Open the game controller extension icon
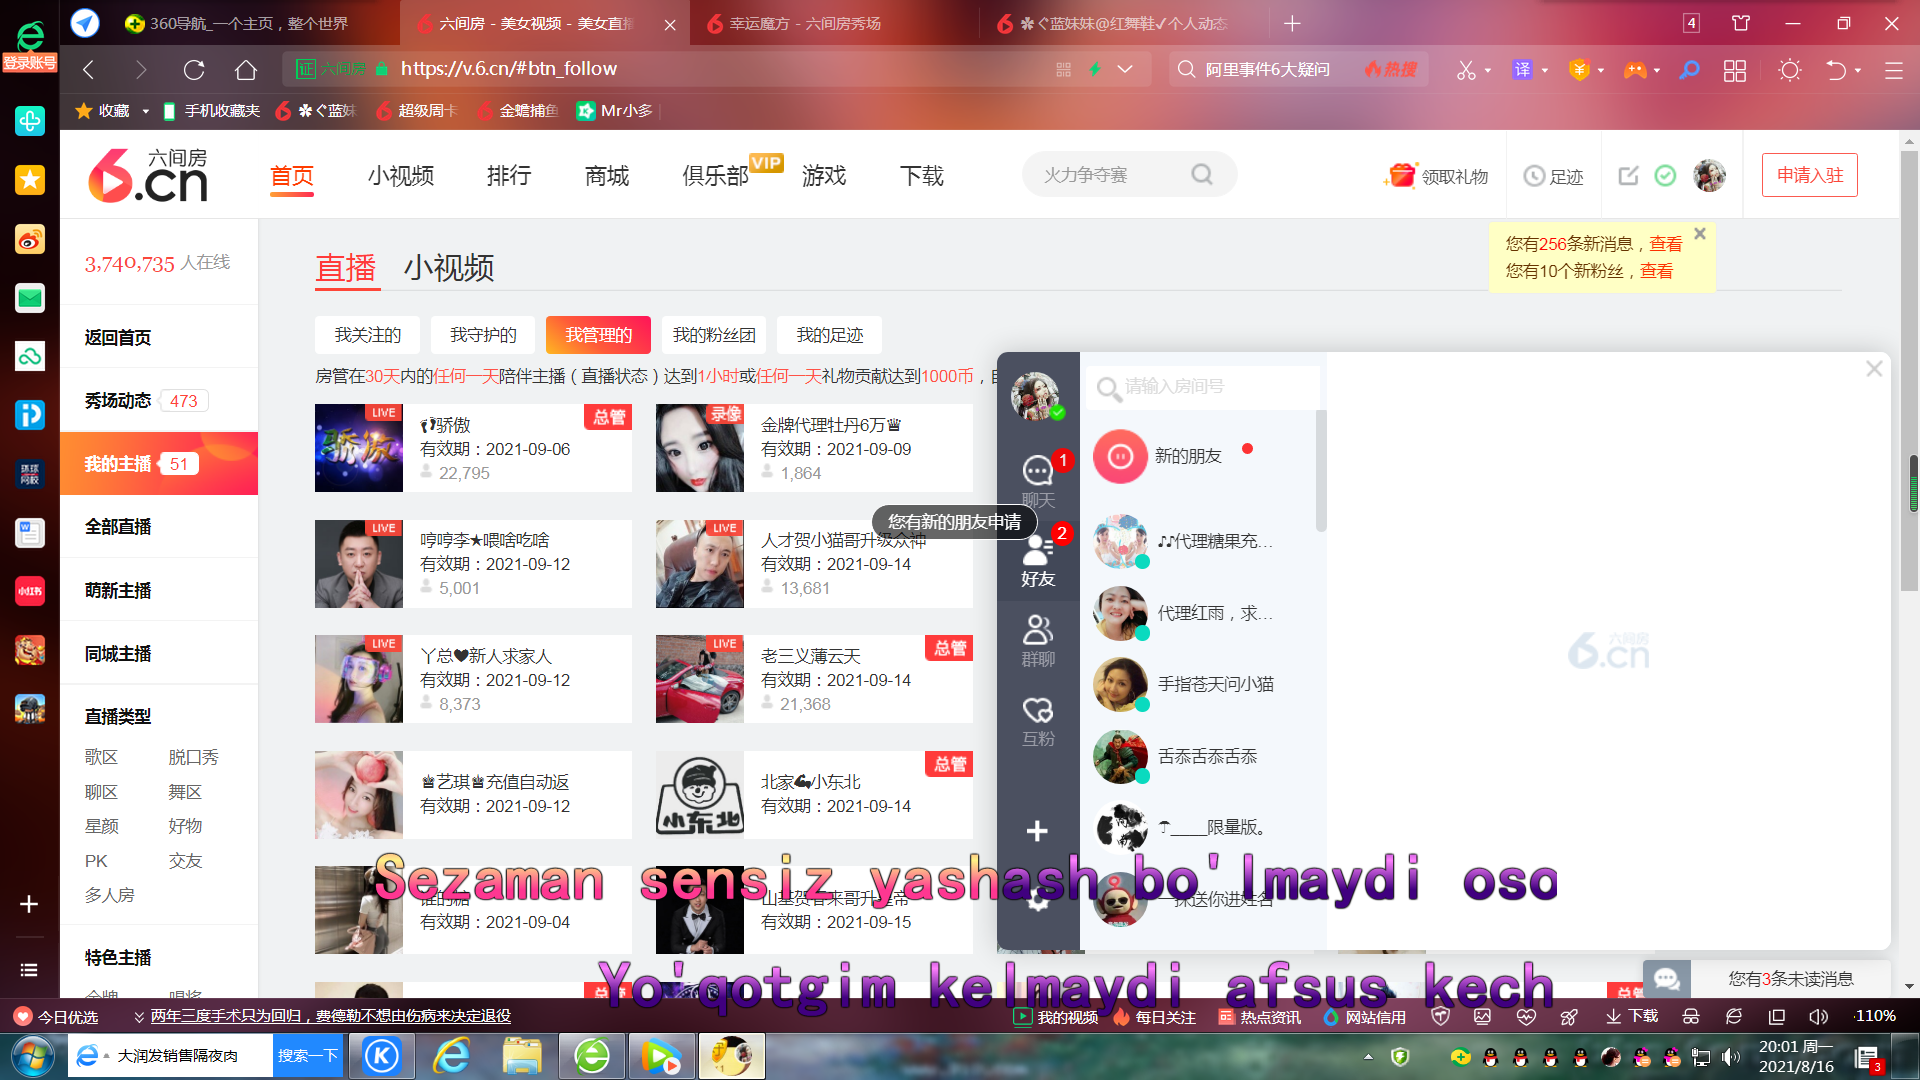The image size is (1920, 1080). (x=1635, y=69)
